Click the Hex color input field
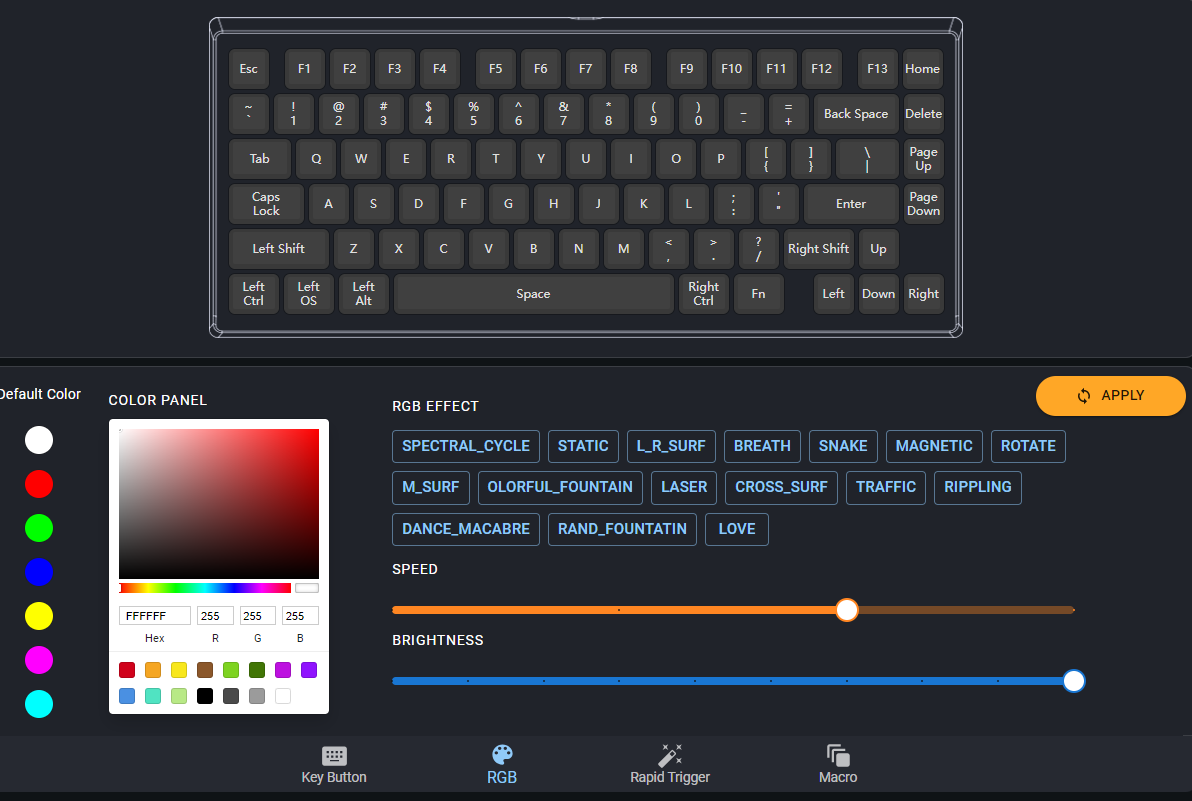The height and width of the screenshot is (801, 1192). coord(155,616)
